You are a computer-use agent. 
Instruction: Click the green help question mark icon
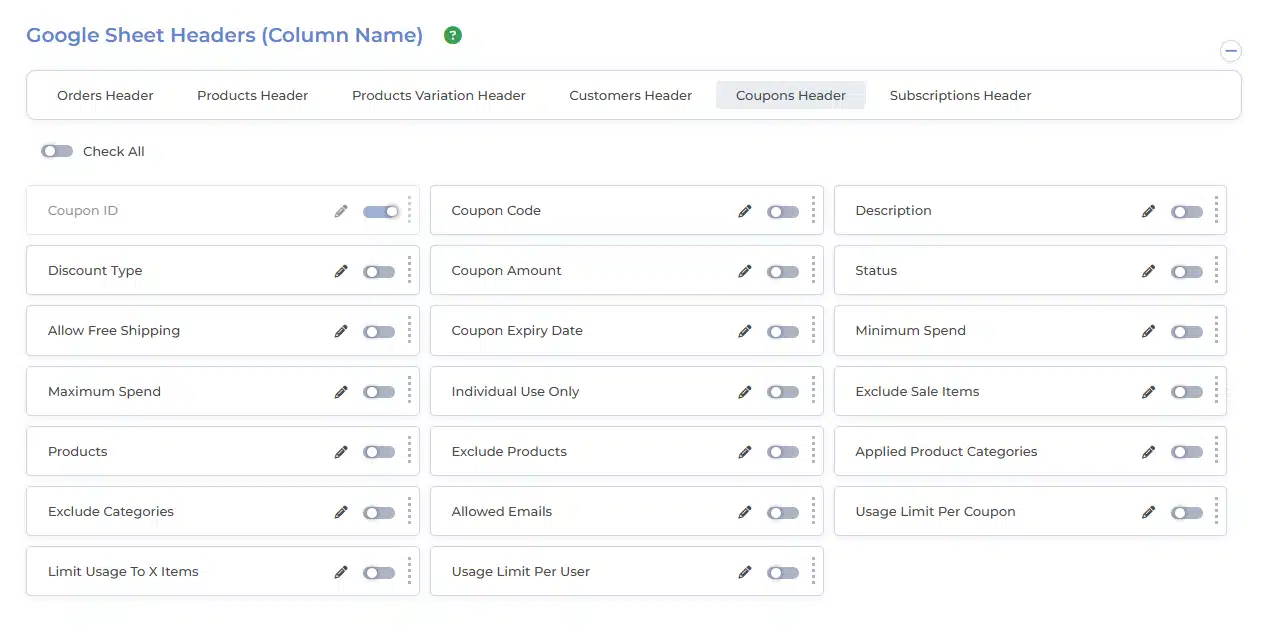(x=453, y=36)
